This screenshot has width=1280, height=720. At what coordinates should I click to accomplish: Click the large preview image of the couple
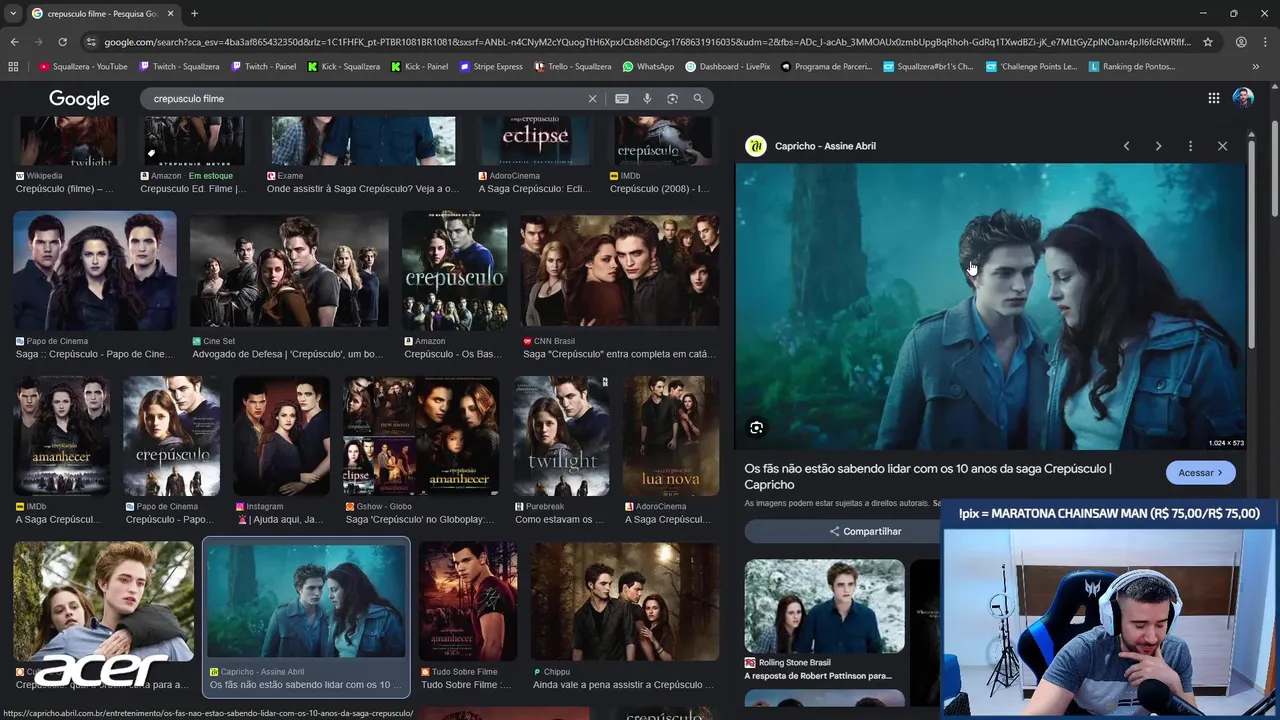click(991, 307)
